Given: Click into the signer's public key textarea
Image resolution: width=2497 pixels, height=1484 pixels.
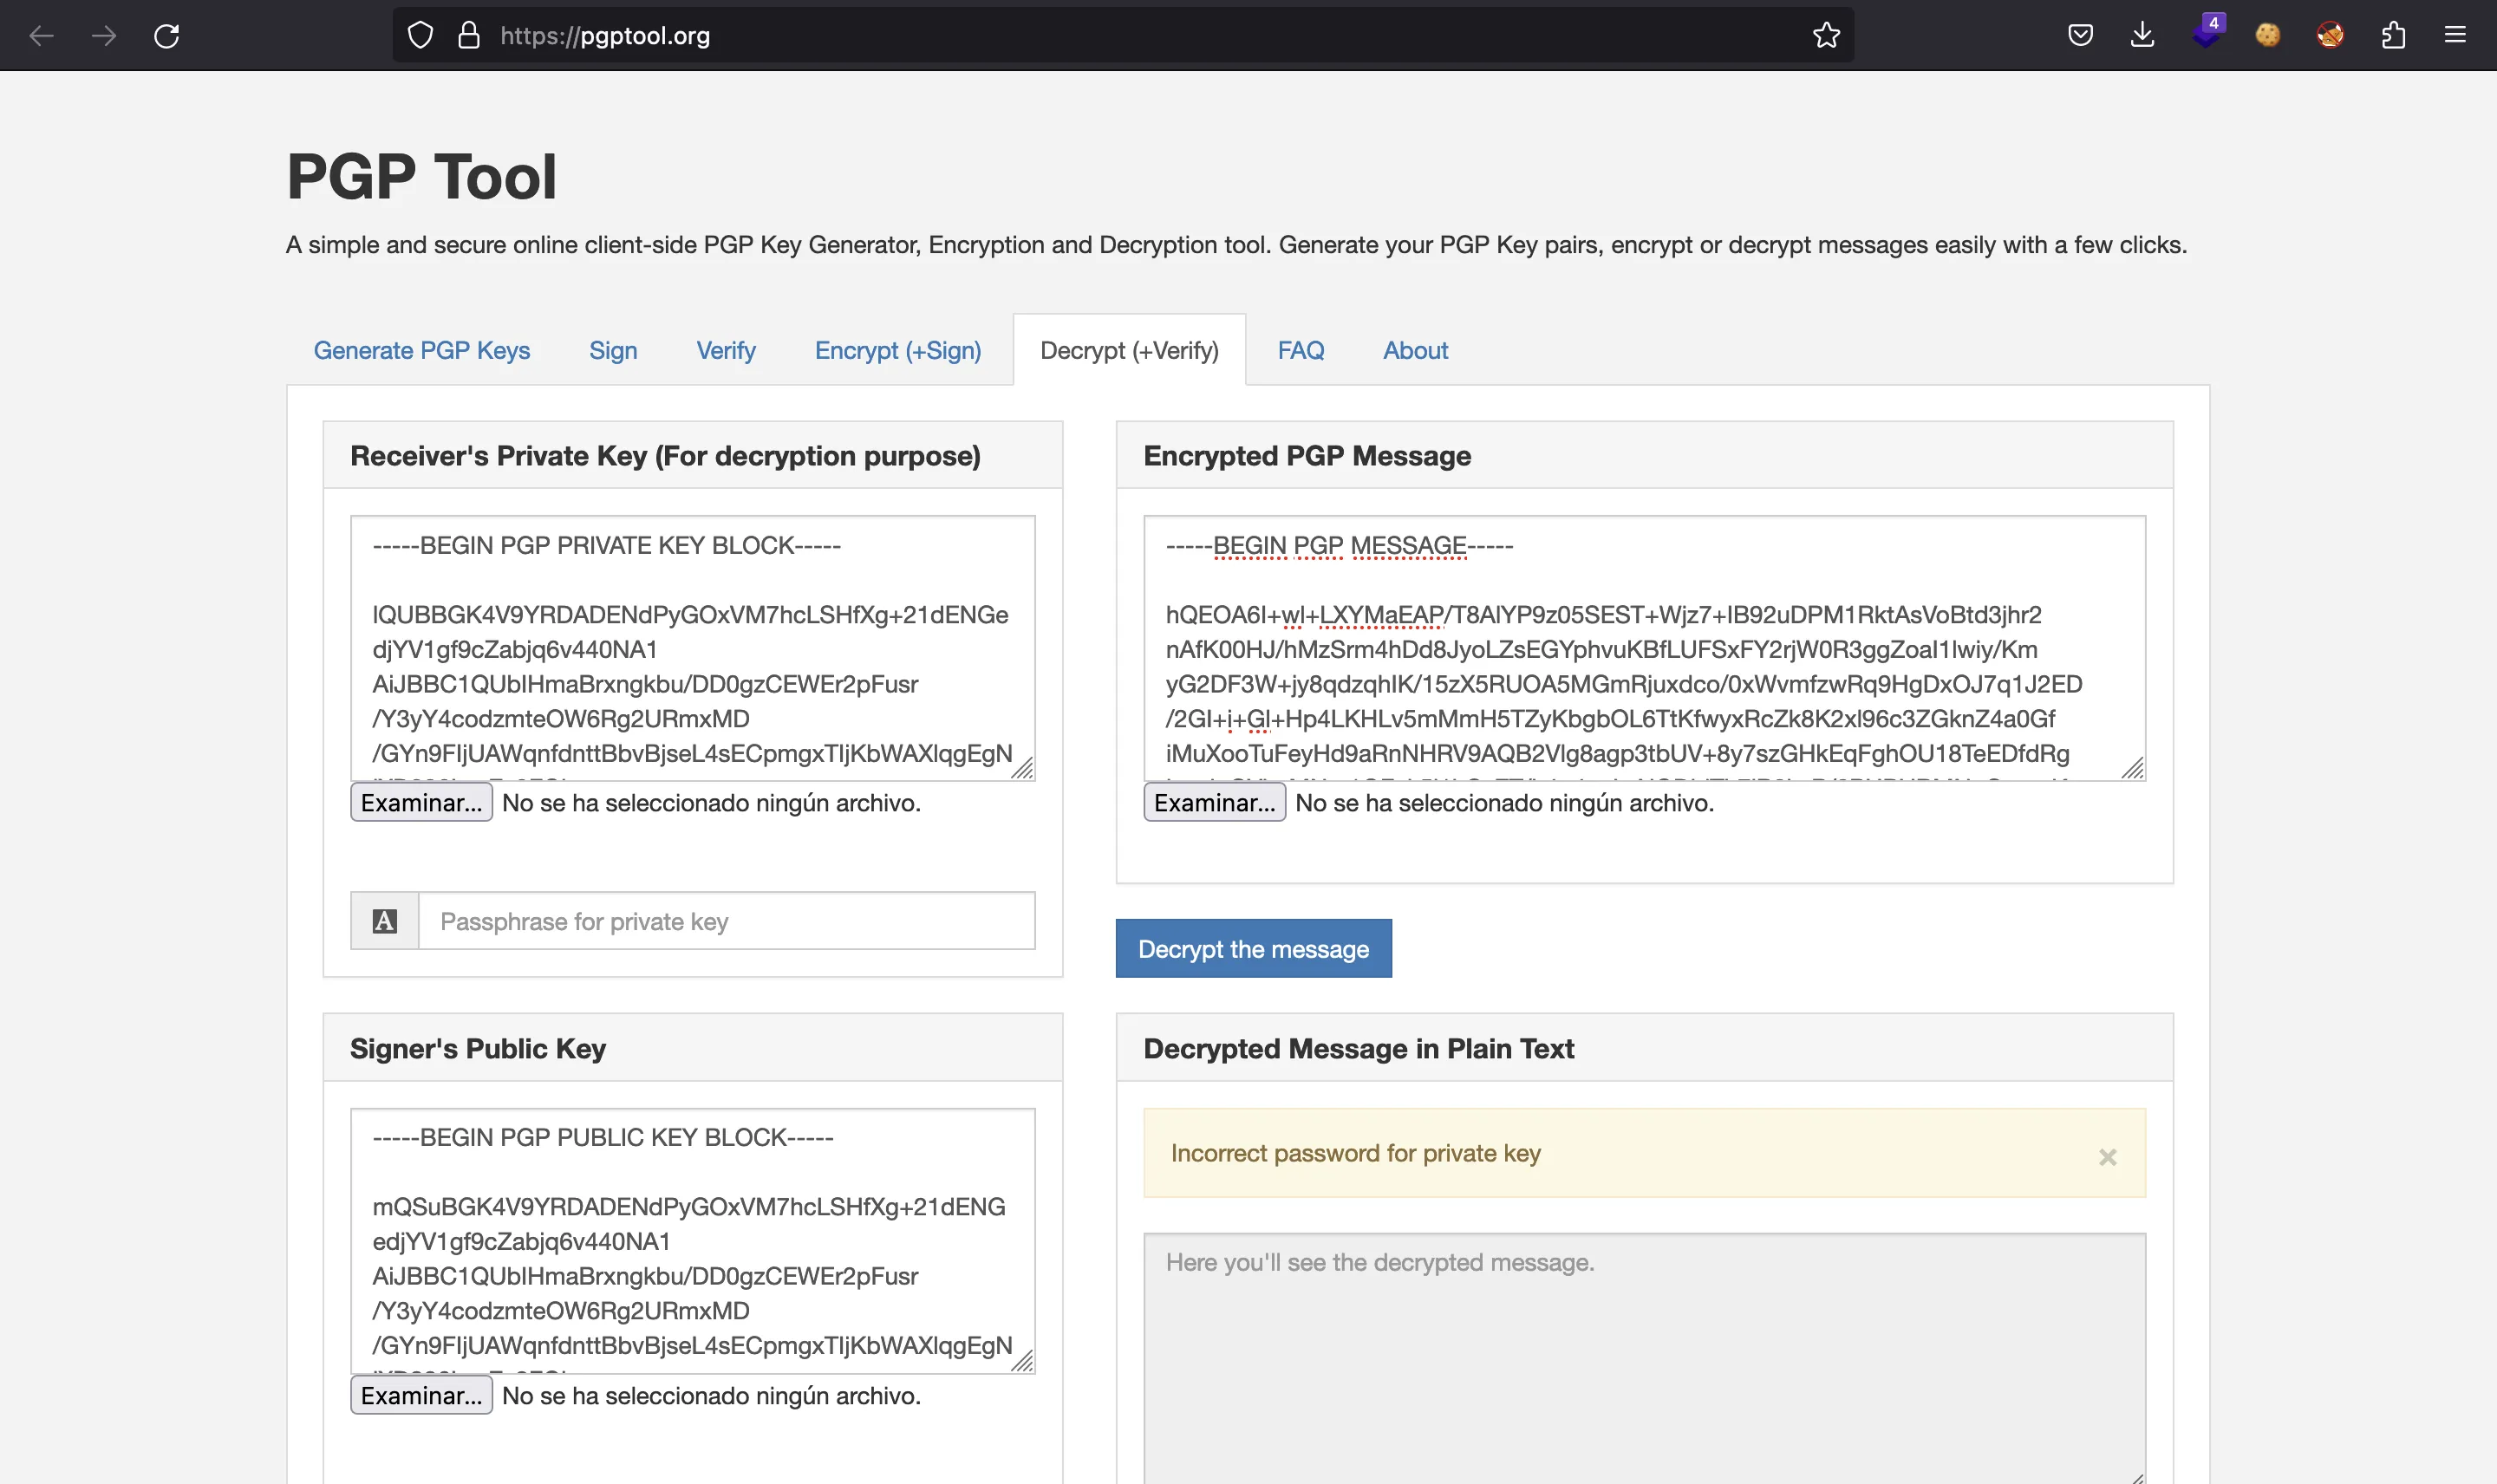Looking at the screenshot, I should [x=692, y=1241].
